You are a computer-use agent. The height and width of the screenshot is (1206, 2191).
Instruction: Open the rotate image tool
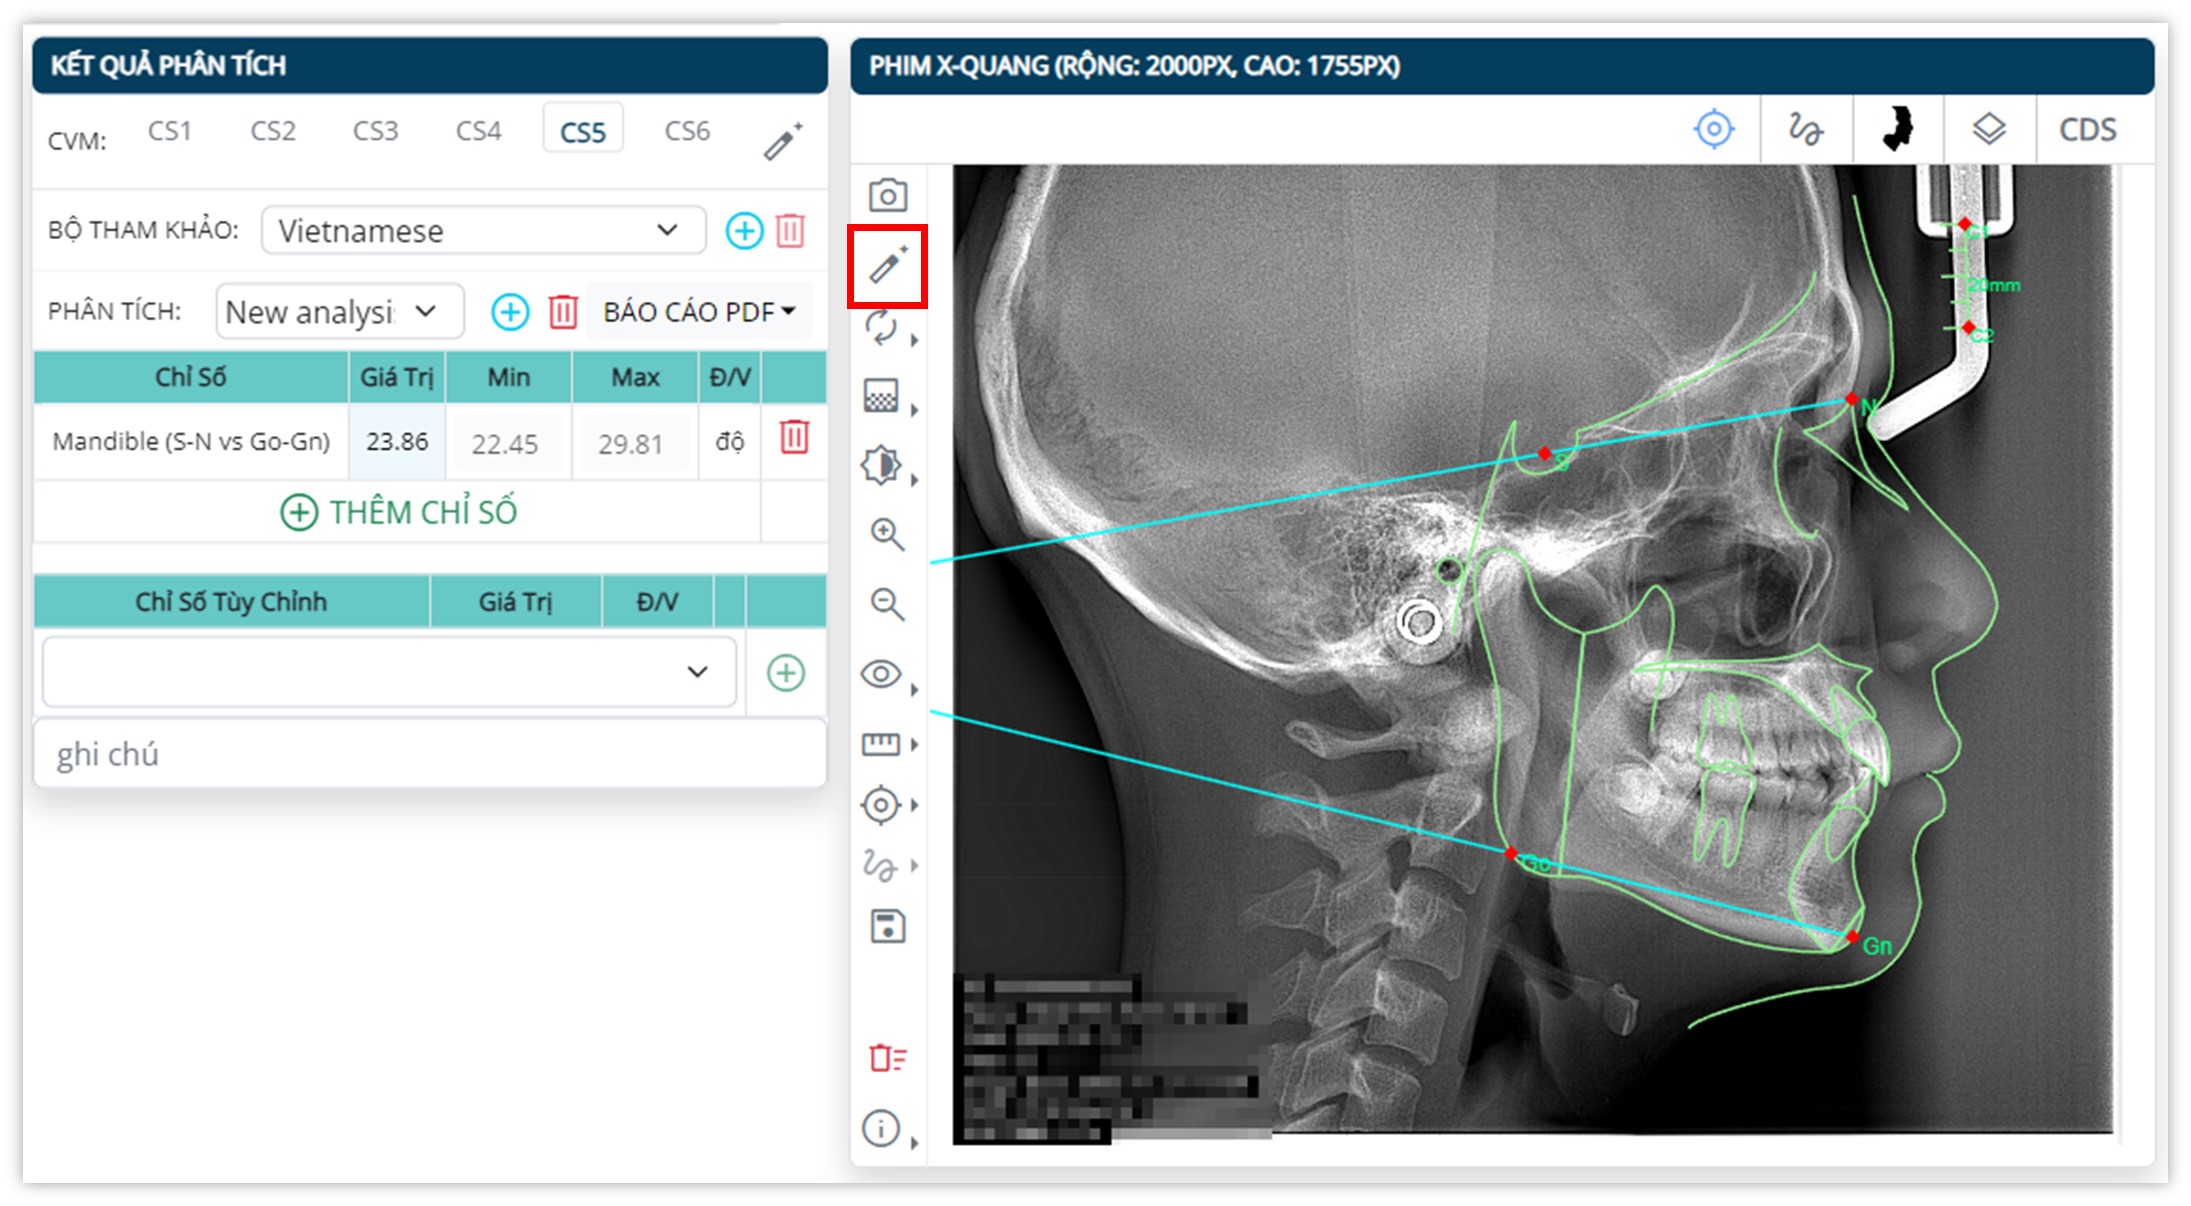[881, 328]
